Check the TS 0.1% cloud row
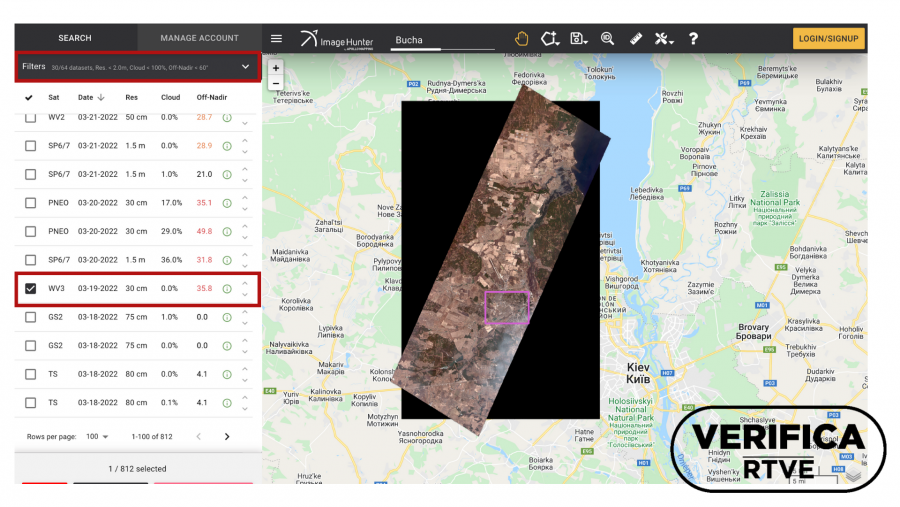 (x=30, y=402)
